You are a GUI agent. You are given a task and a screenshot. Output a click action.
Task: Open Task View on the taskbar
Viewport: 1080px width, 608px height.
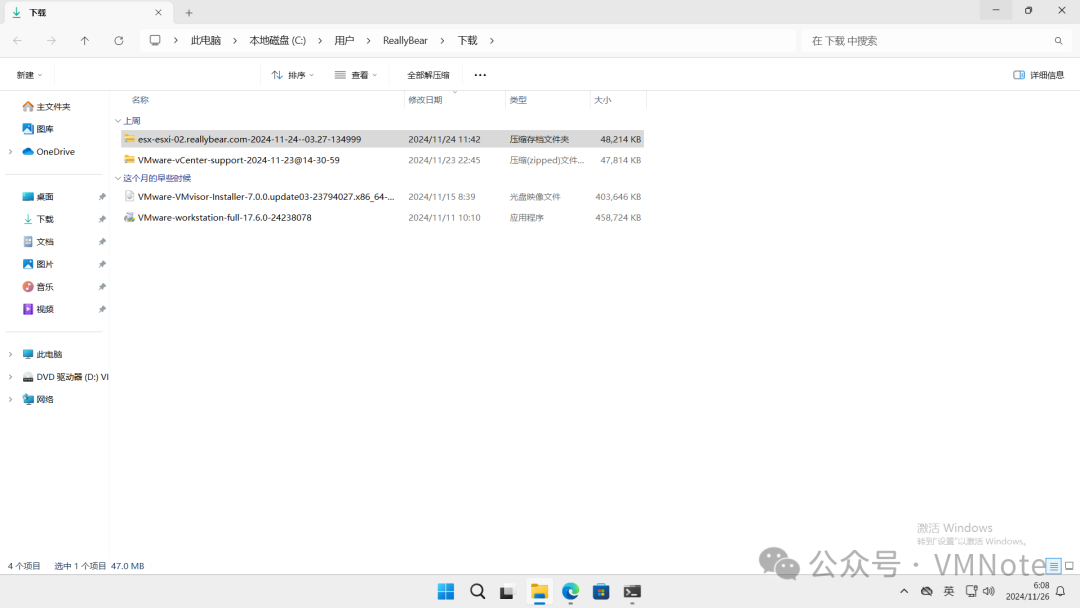click(507, 591)
